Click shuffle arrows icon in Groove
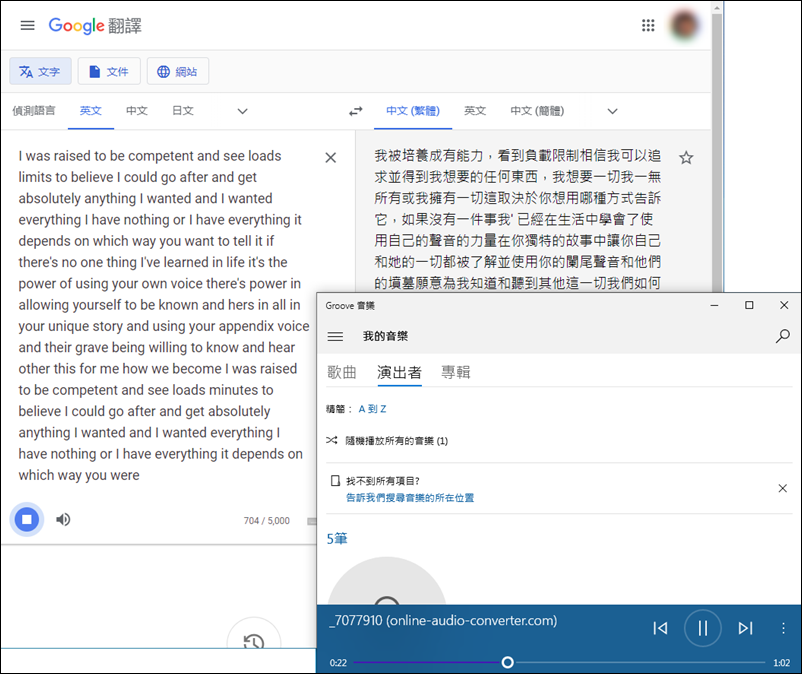This screenshot has width=802, height=674. [332, 440]
